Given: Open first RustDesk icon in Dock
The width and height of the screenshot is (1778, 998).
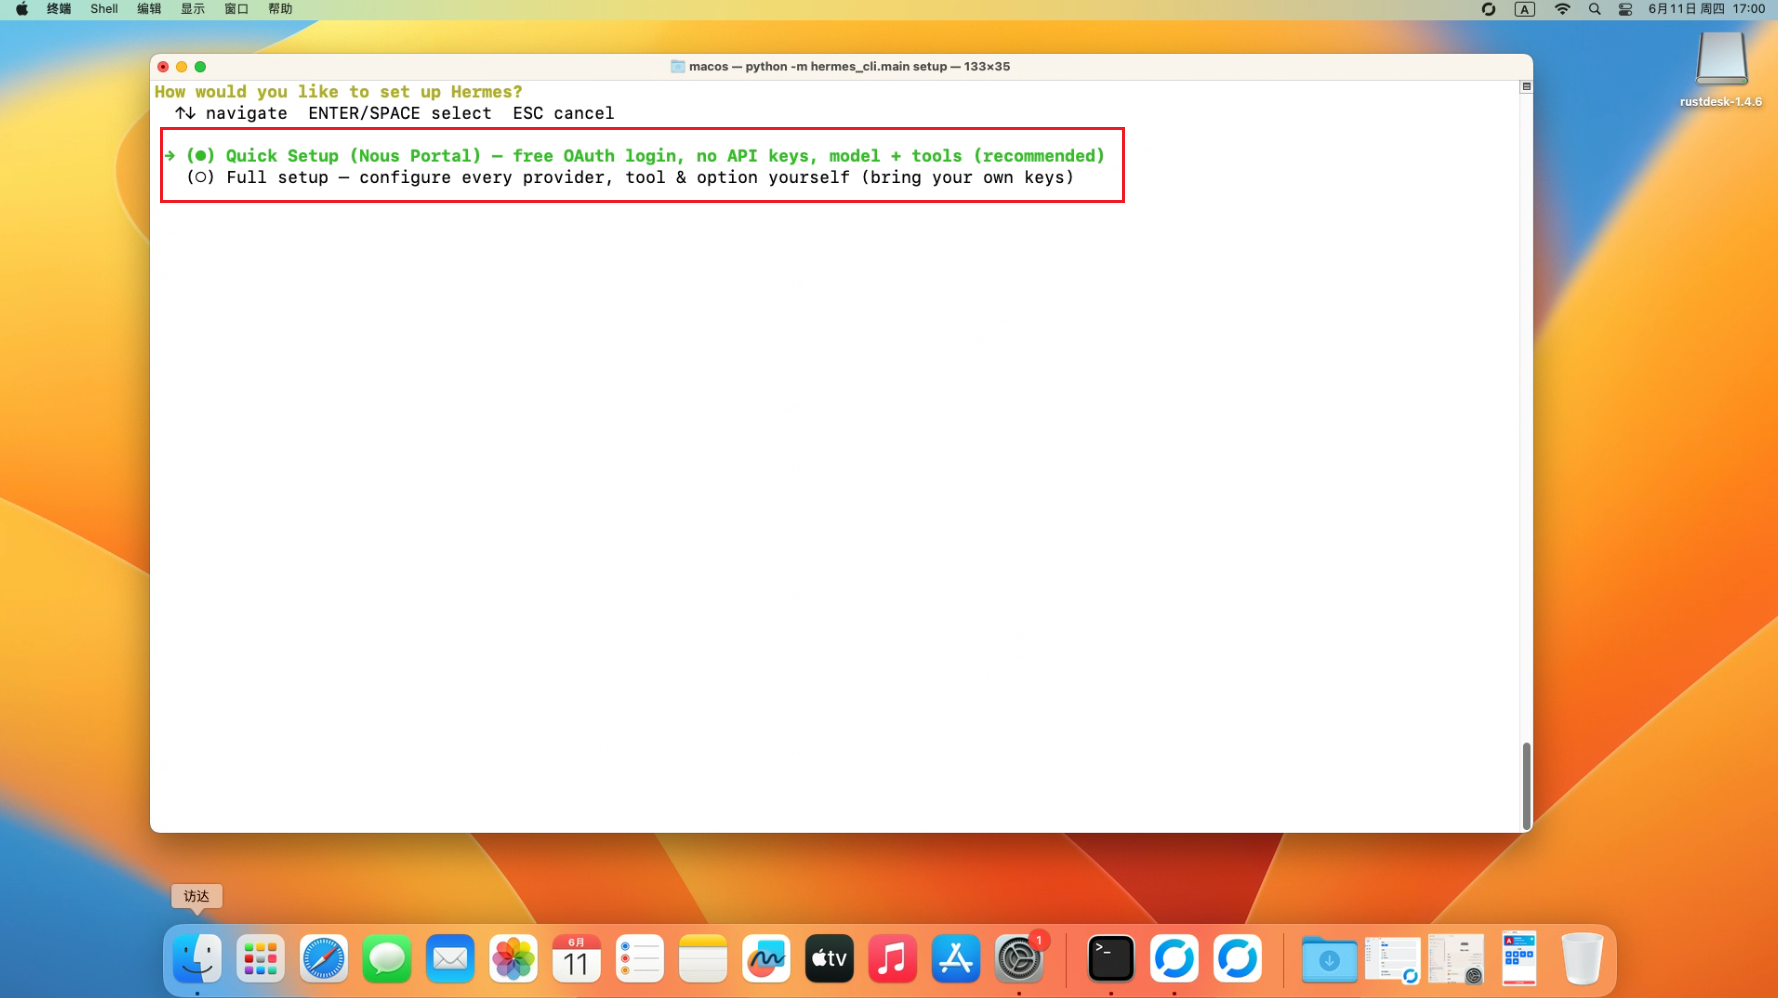Looking at the screenshot, I should point(1174,959).
